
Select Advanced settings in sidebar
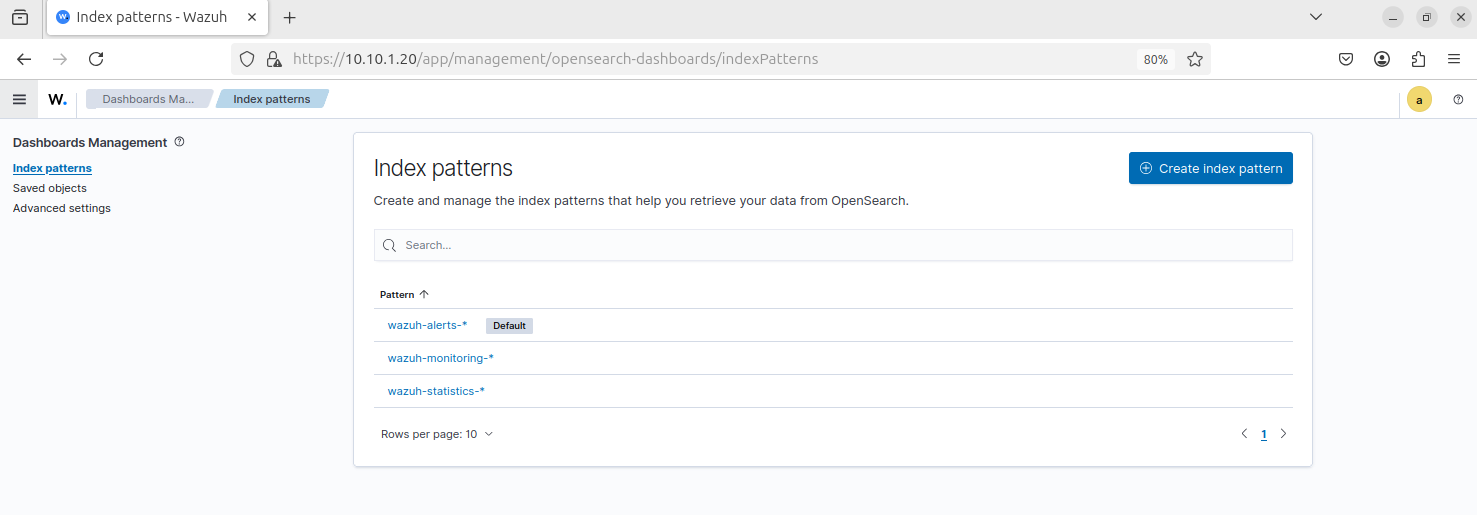(x=62, y=208)
